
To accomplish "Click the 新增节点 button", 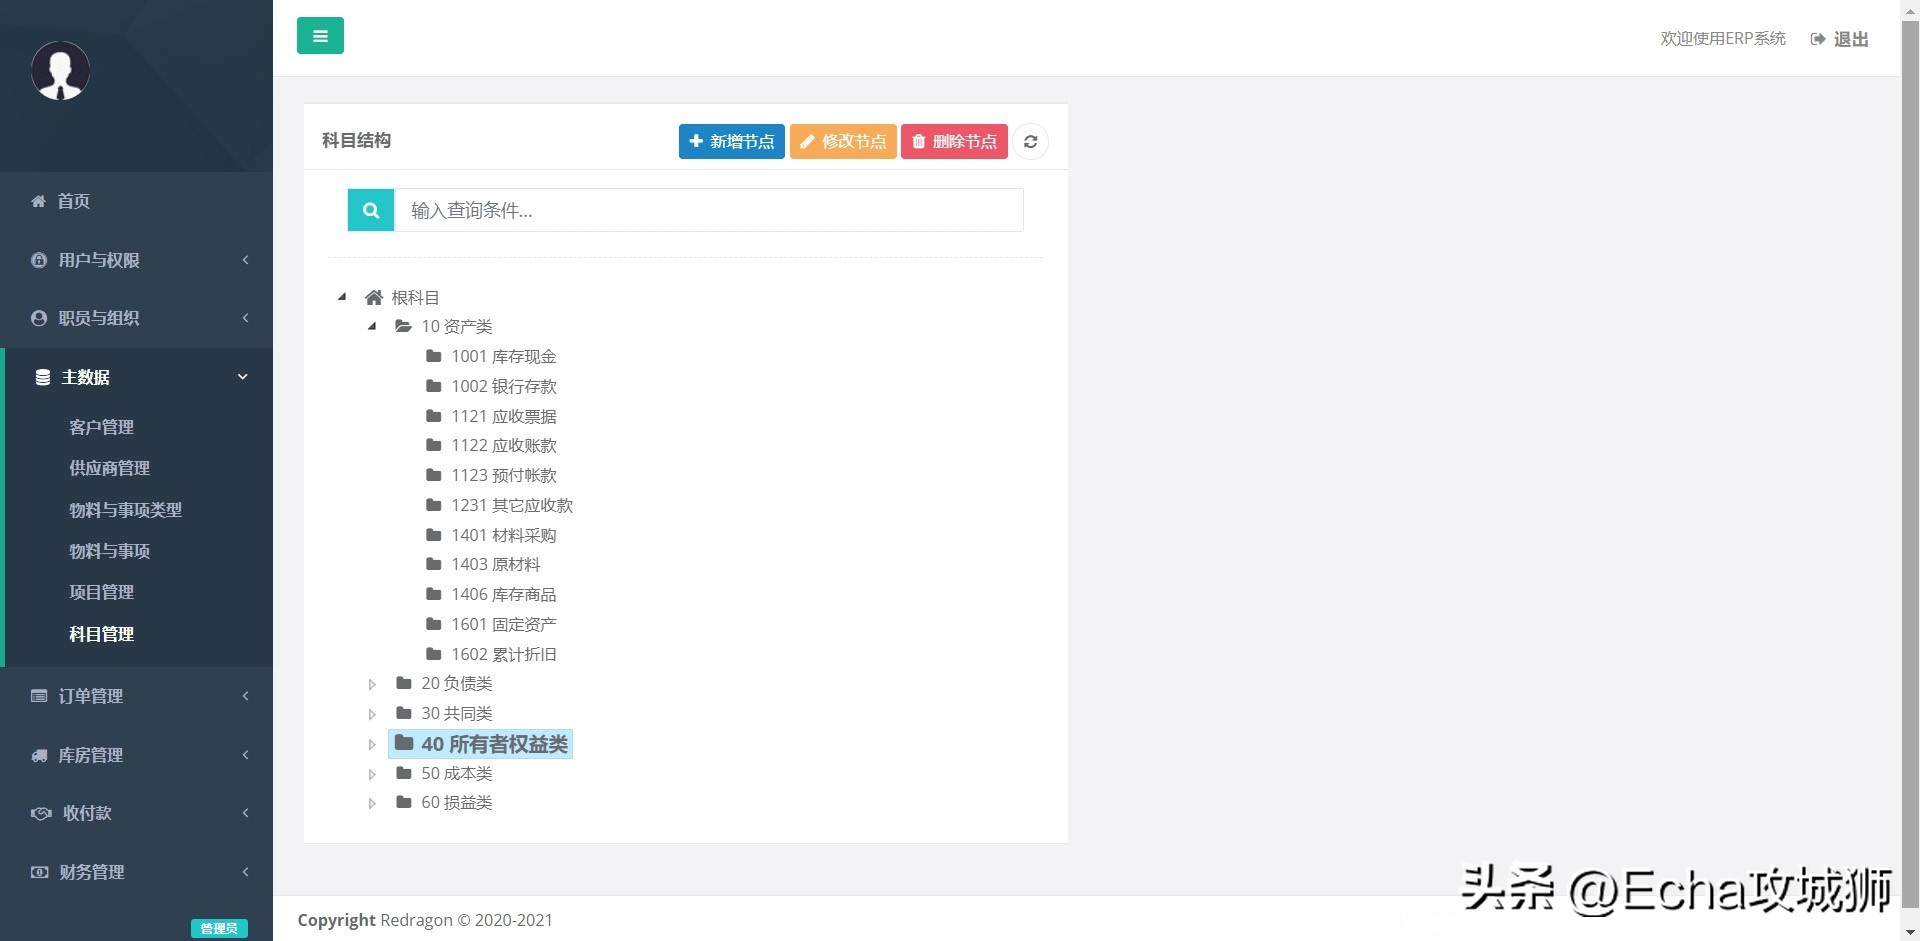I will pyautogui.click(x=731, y=141).
